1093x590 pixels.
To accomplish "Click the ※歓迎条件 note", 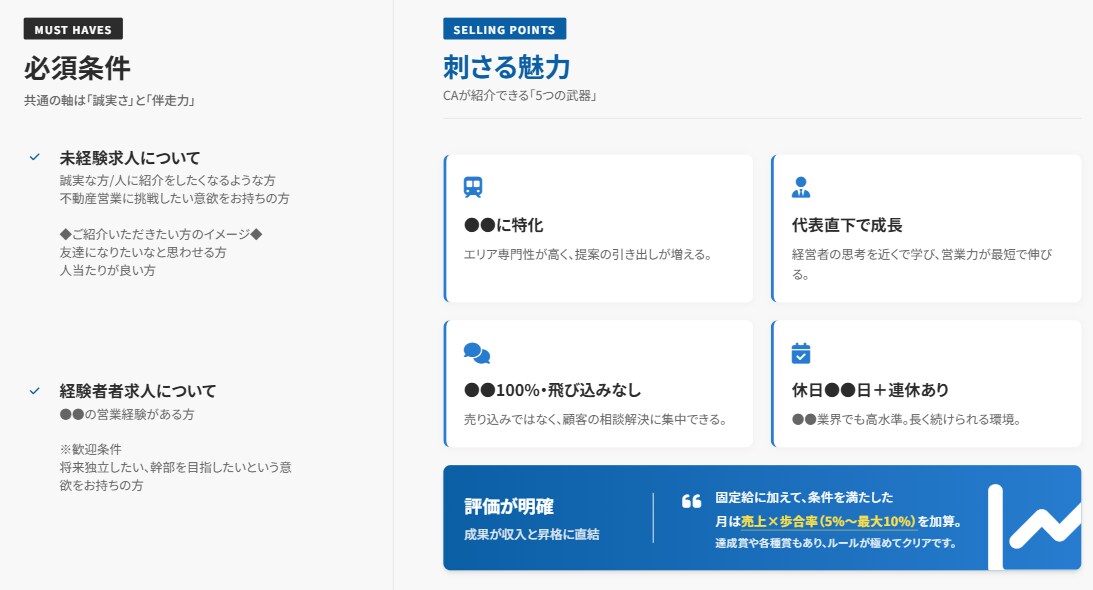I will pyautogui.click(x=91, y=450).
